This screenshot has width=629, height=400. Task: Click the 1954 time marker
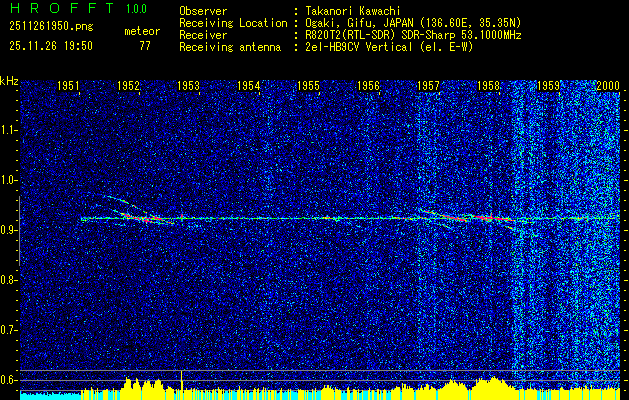pyautogui.click(x=248, y=85)
